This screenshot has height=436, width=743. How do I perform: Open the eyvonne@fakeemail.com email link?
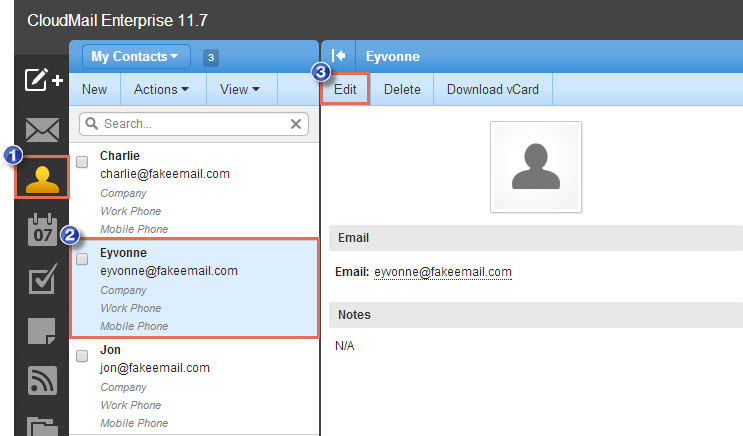(x=443, y=272)
